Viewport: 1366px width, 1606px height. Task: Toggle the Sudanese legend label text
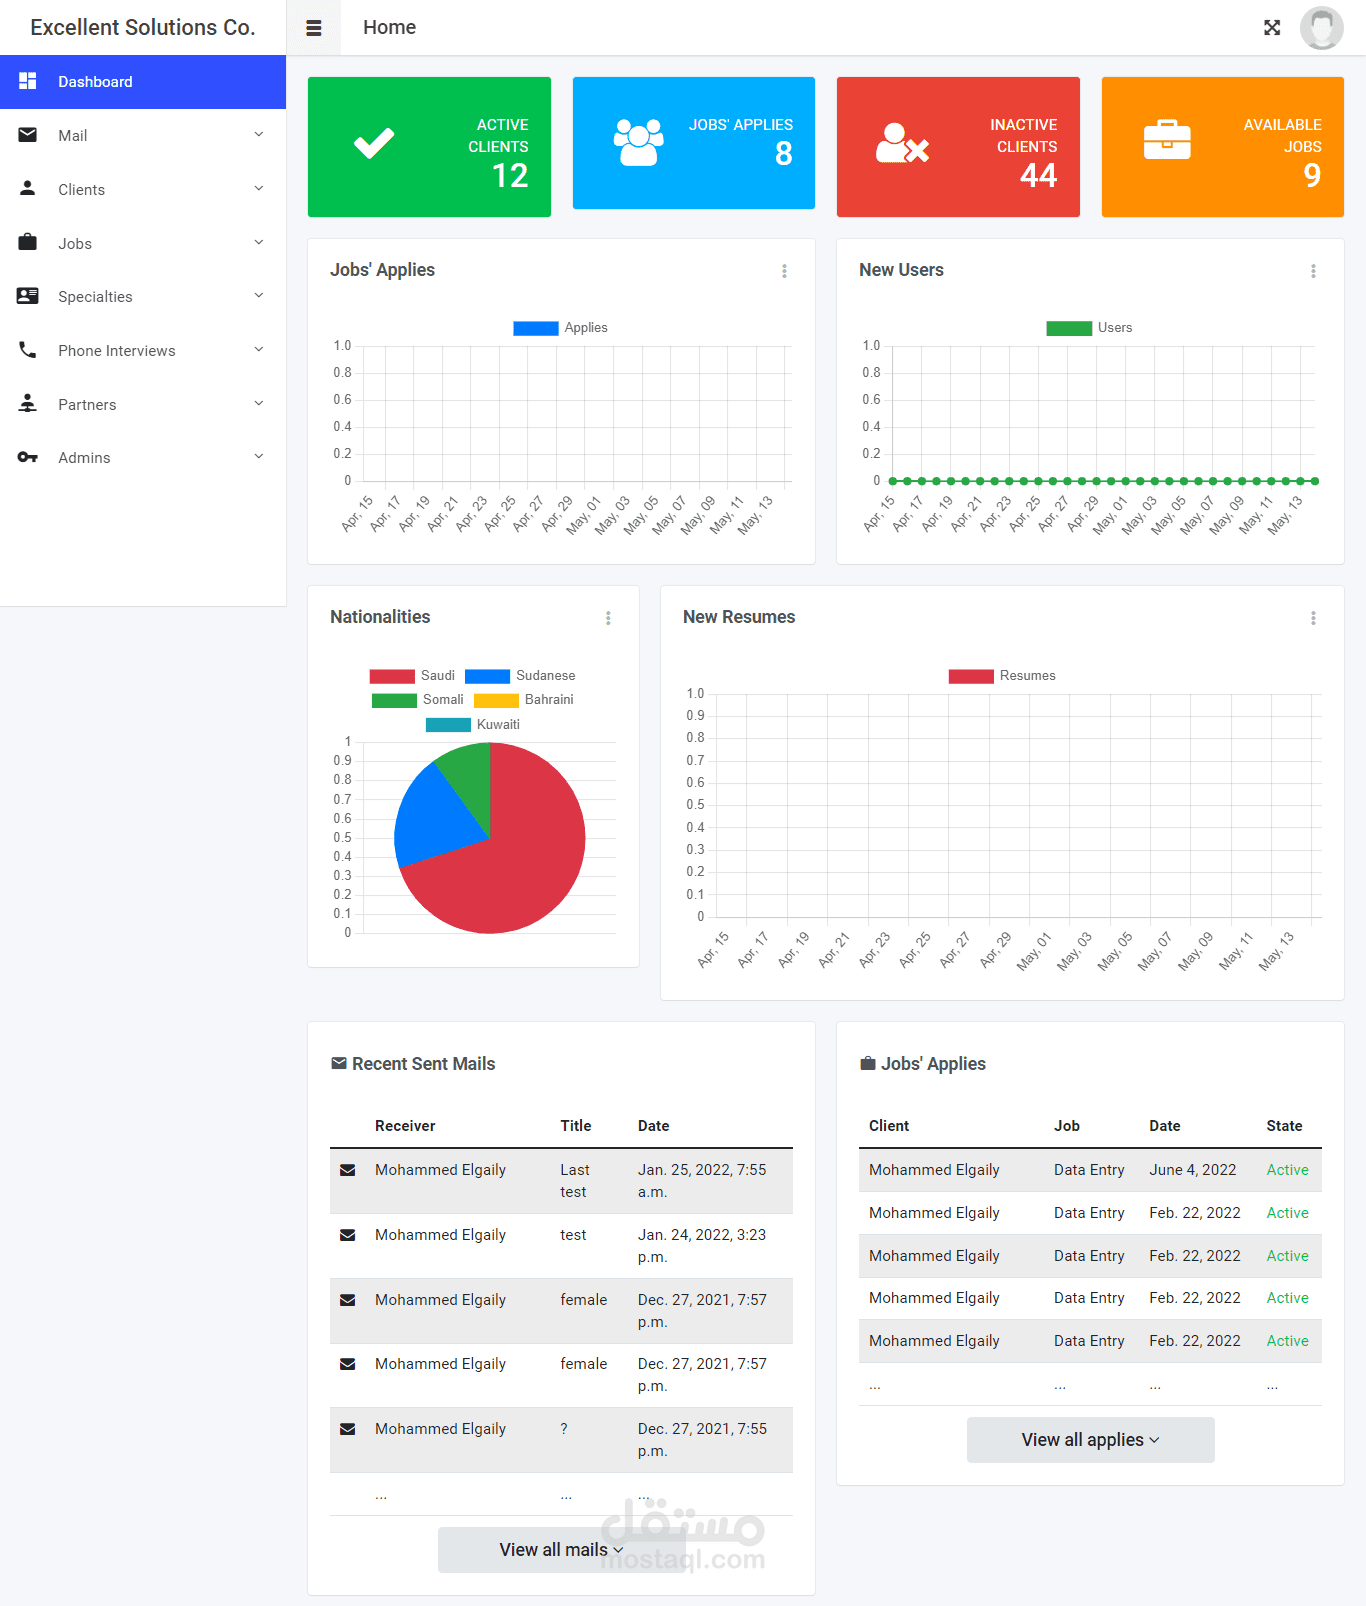click(546, 676)
